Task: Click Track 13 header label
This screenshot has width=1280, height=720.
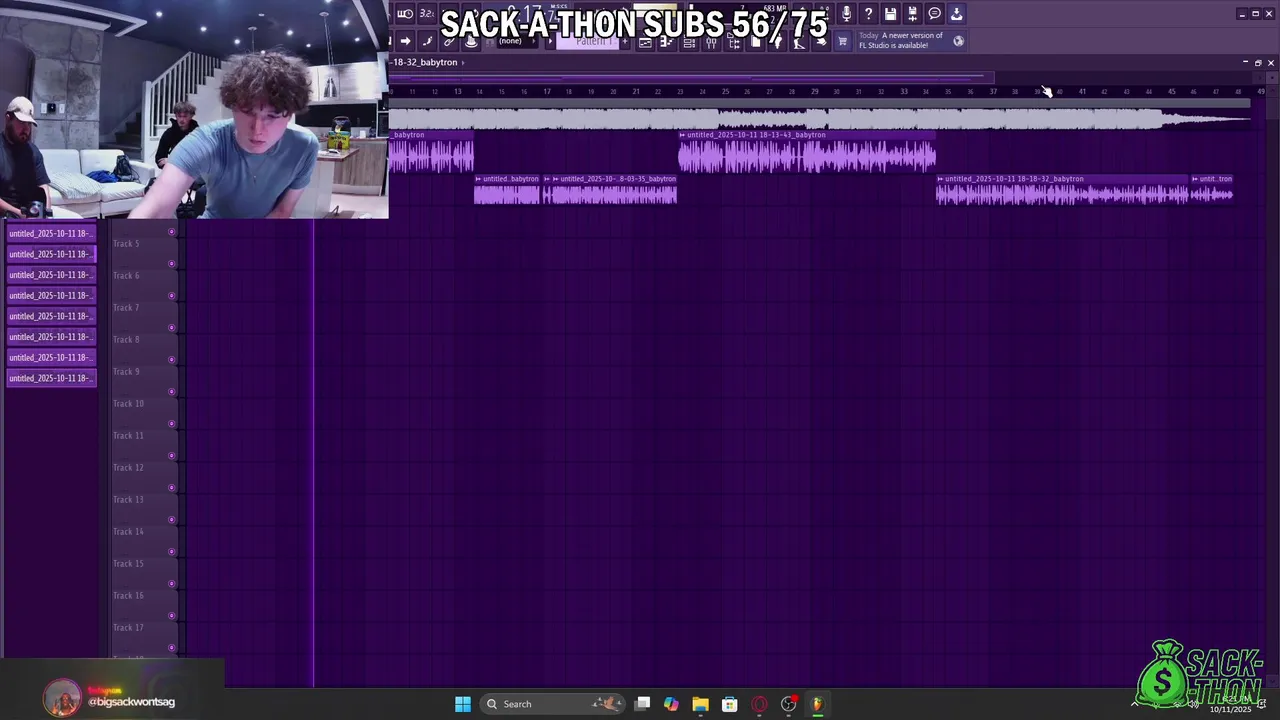Action: (128, 499)
